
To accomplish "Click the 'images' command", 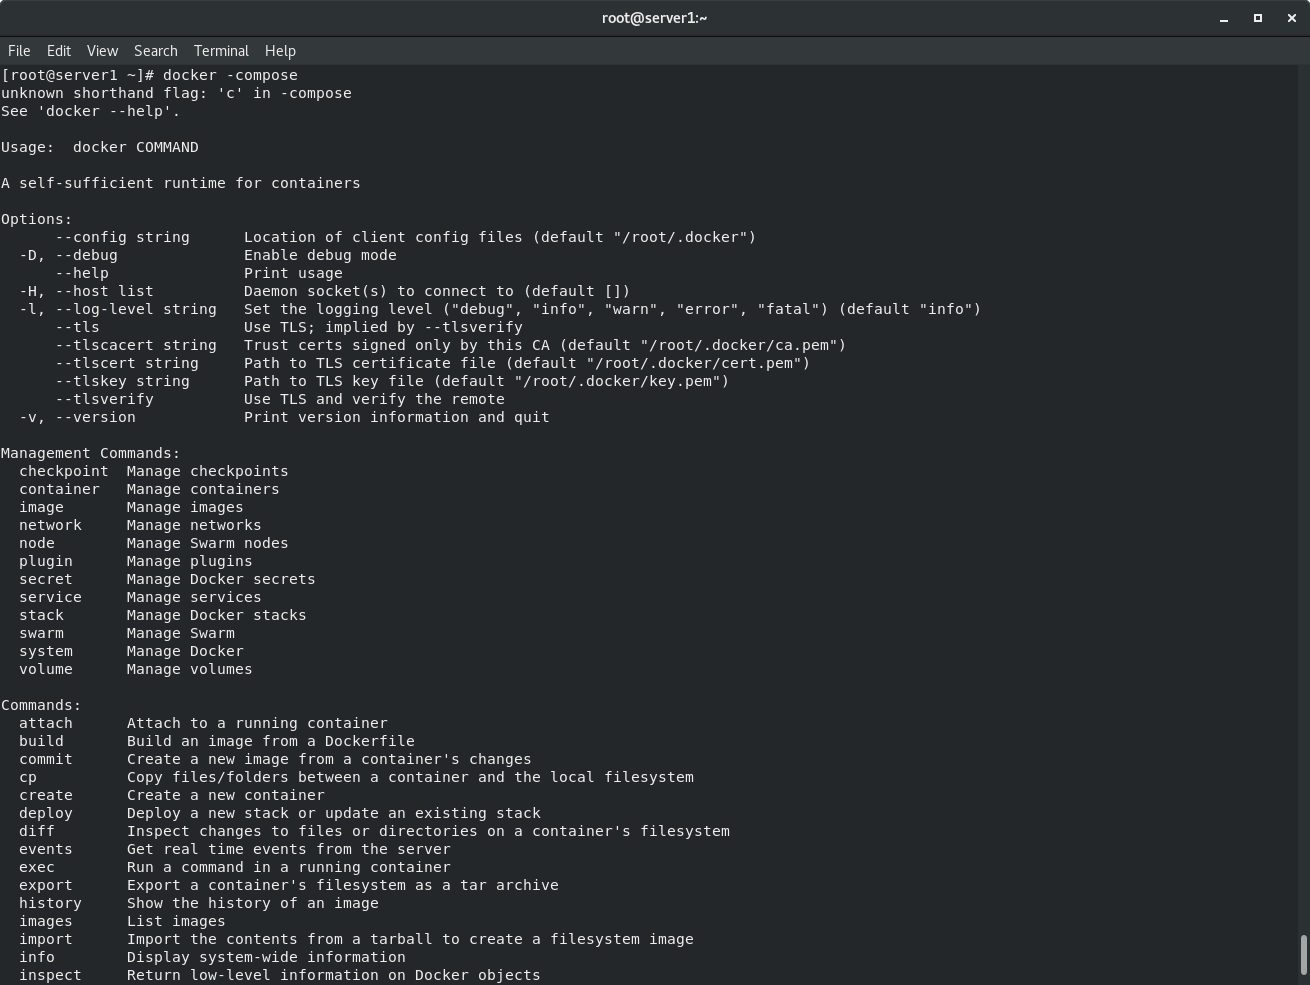I will point(46,921).
